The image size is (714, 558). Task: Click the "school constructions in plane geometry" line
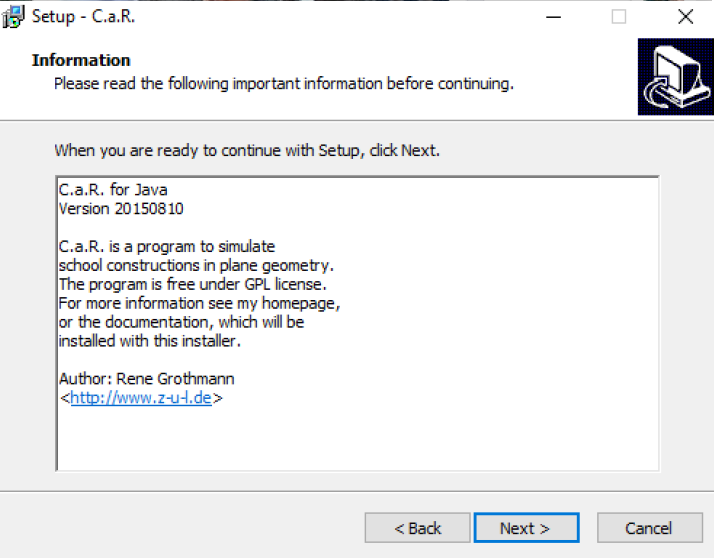click(196, 265)
